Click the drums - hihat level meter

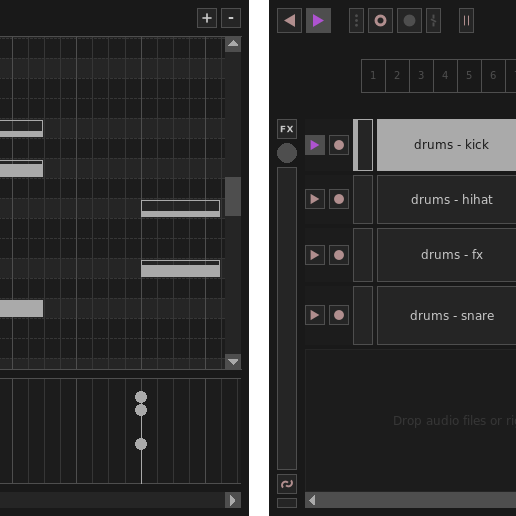[x=363, y=199]
